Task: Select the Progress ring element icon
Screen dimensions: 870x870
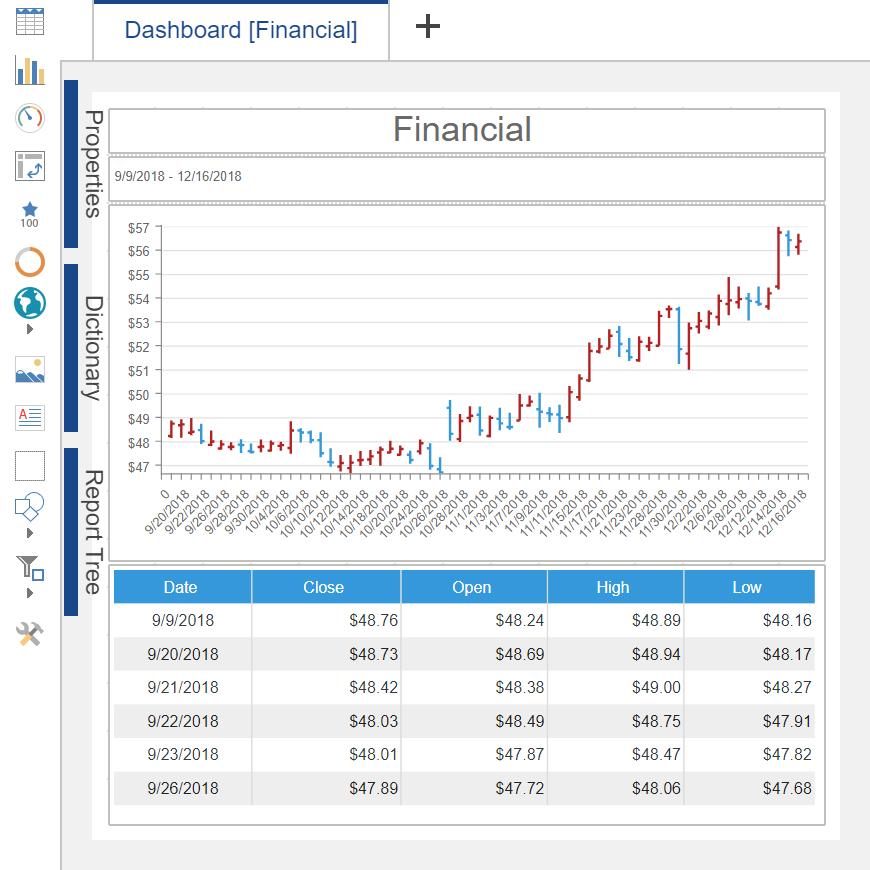Action: pos(30,261)
